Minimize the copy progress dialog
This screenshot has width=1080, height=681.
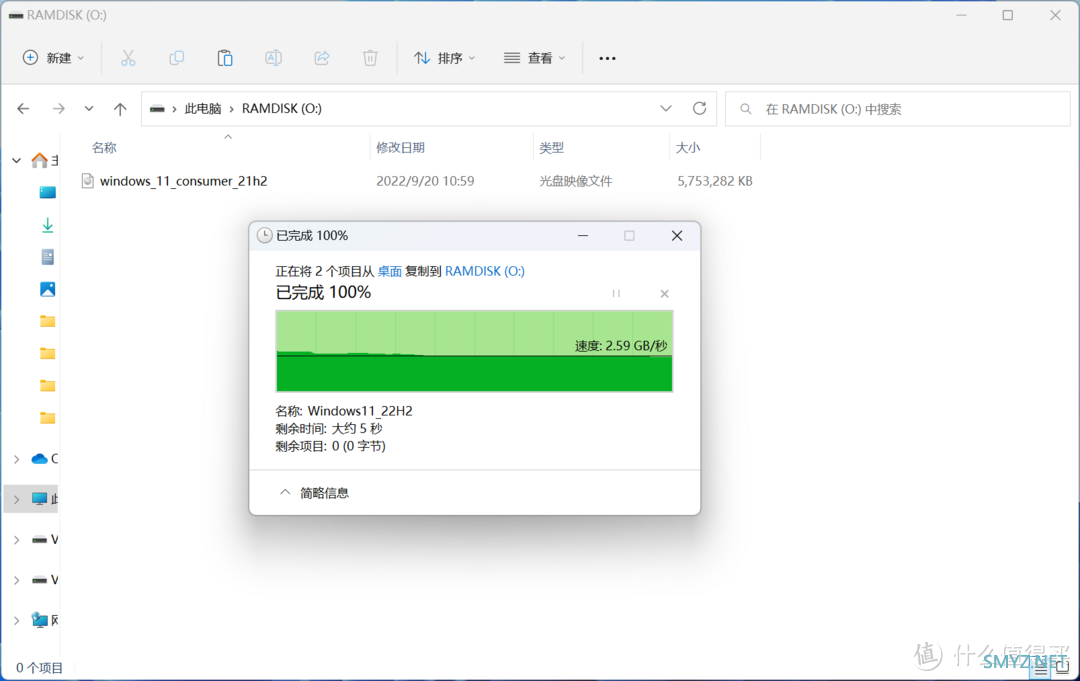[x=583, y=235]
